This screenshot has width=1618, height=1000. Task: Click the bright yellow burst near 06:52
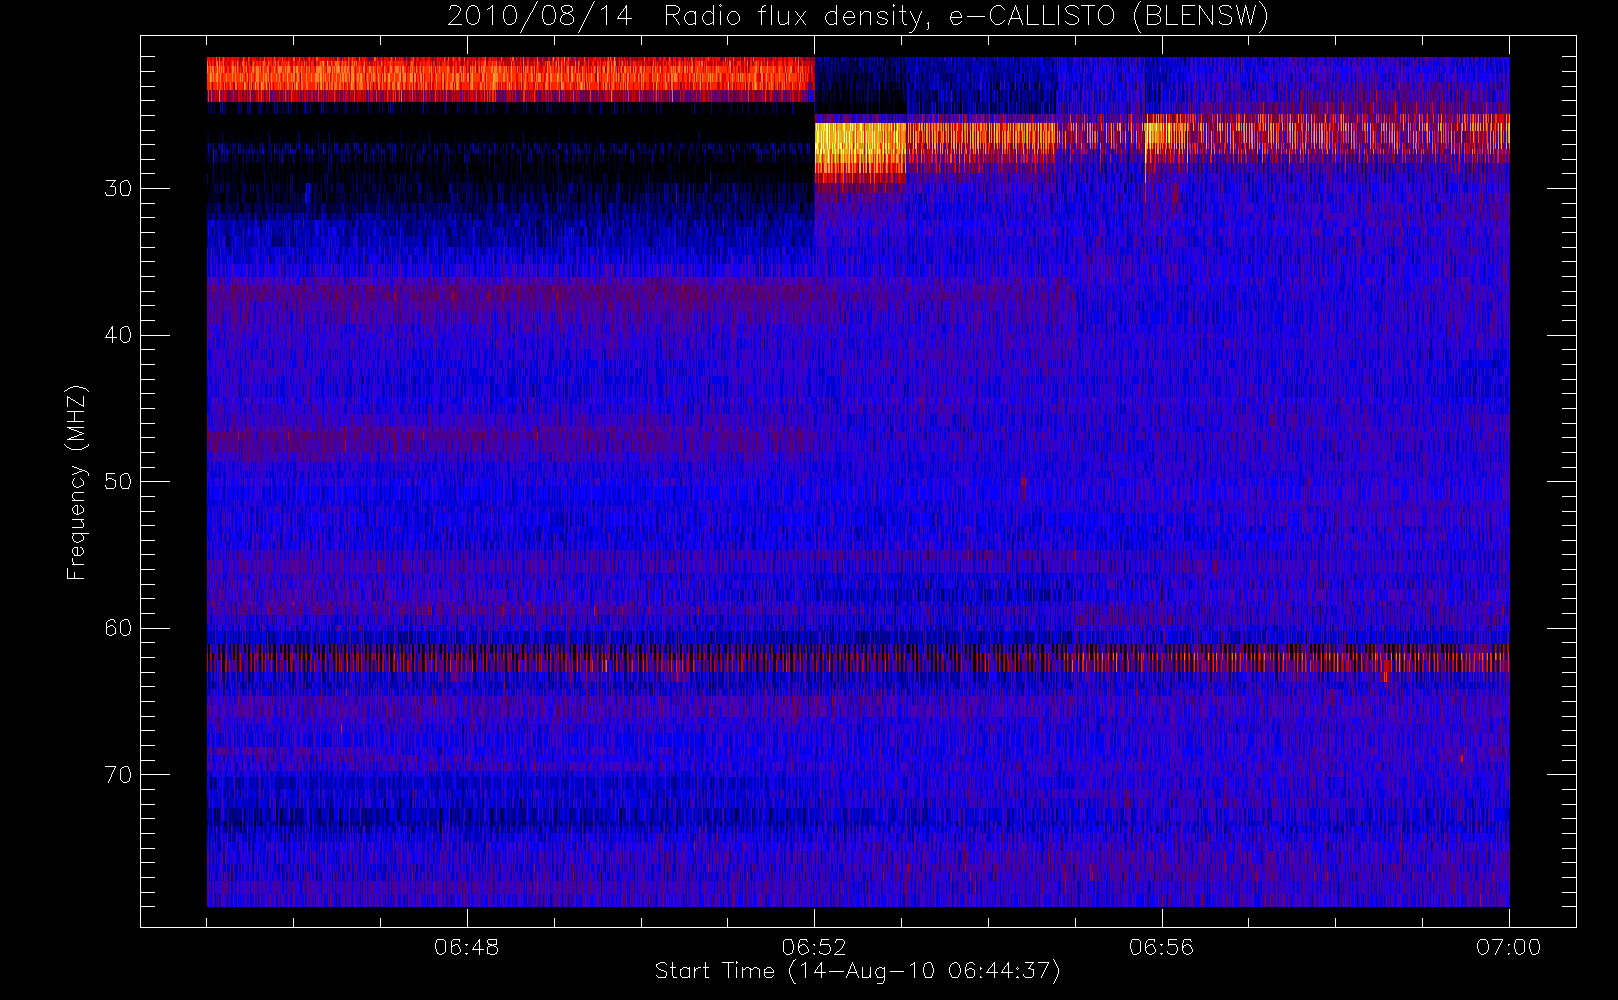860,148
